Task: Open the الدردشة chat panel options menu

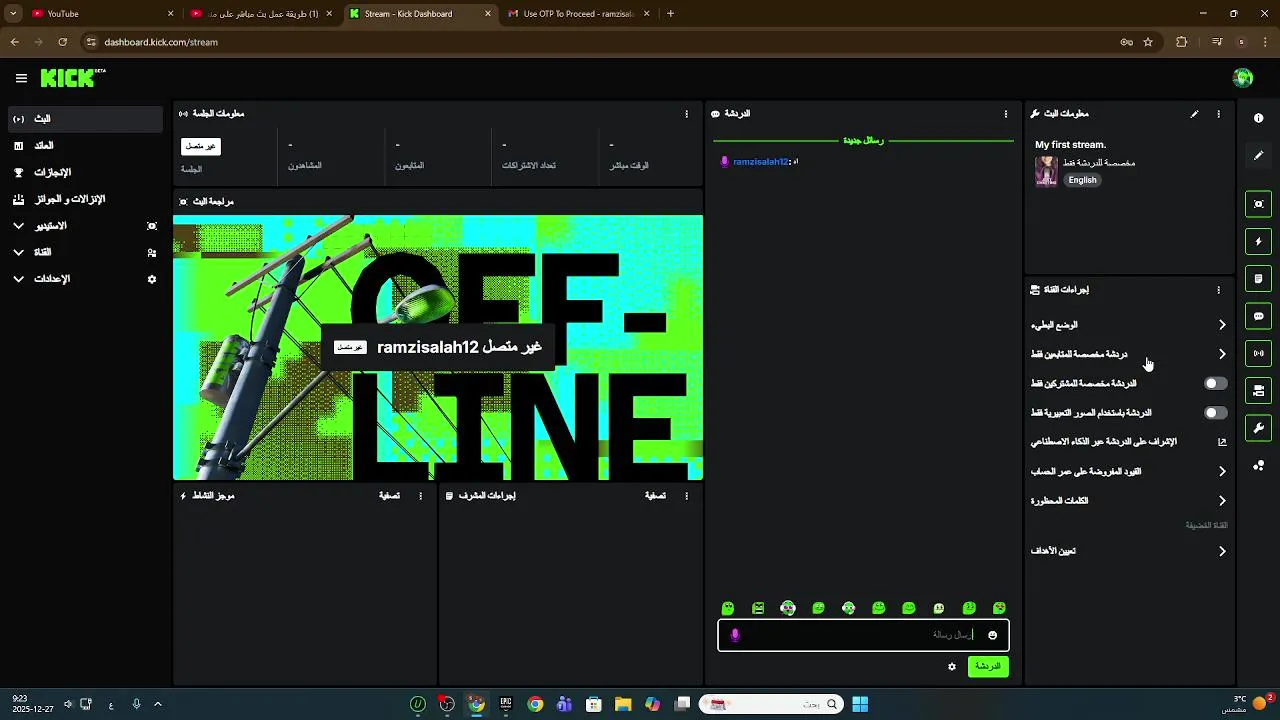Action: click(1006, 114)
